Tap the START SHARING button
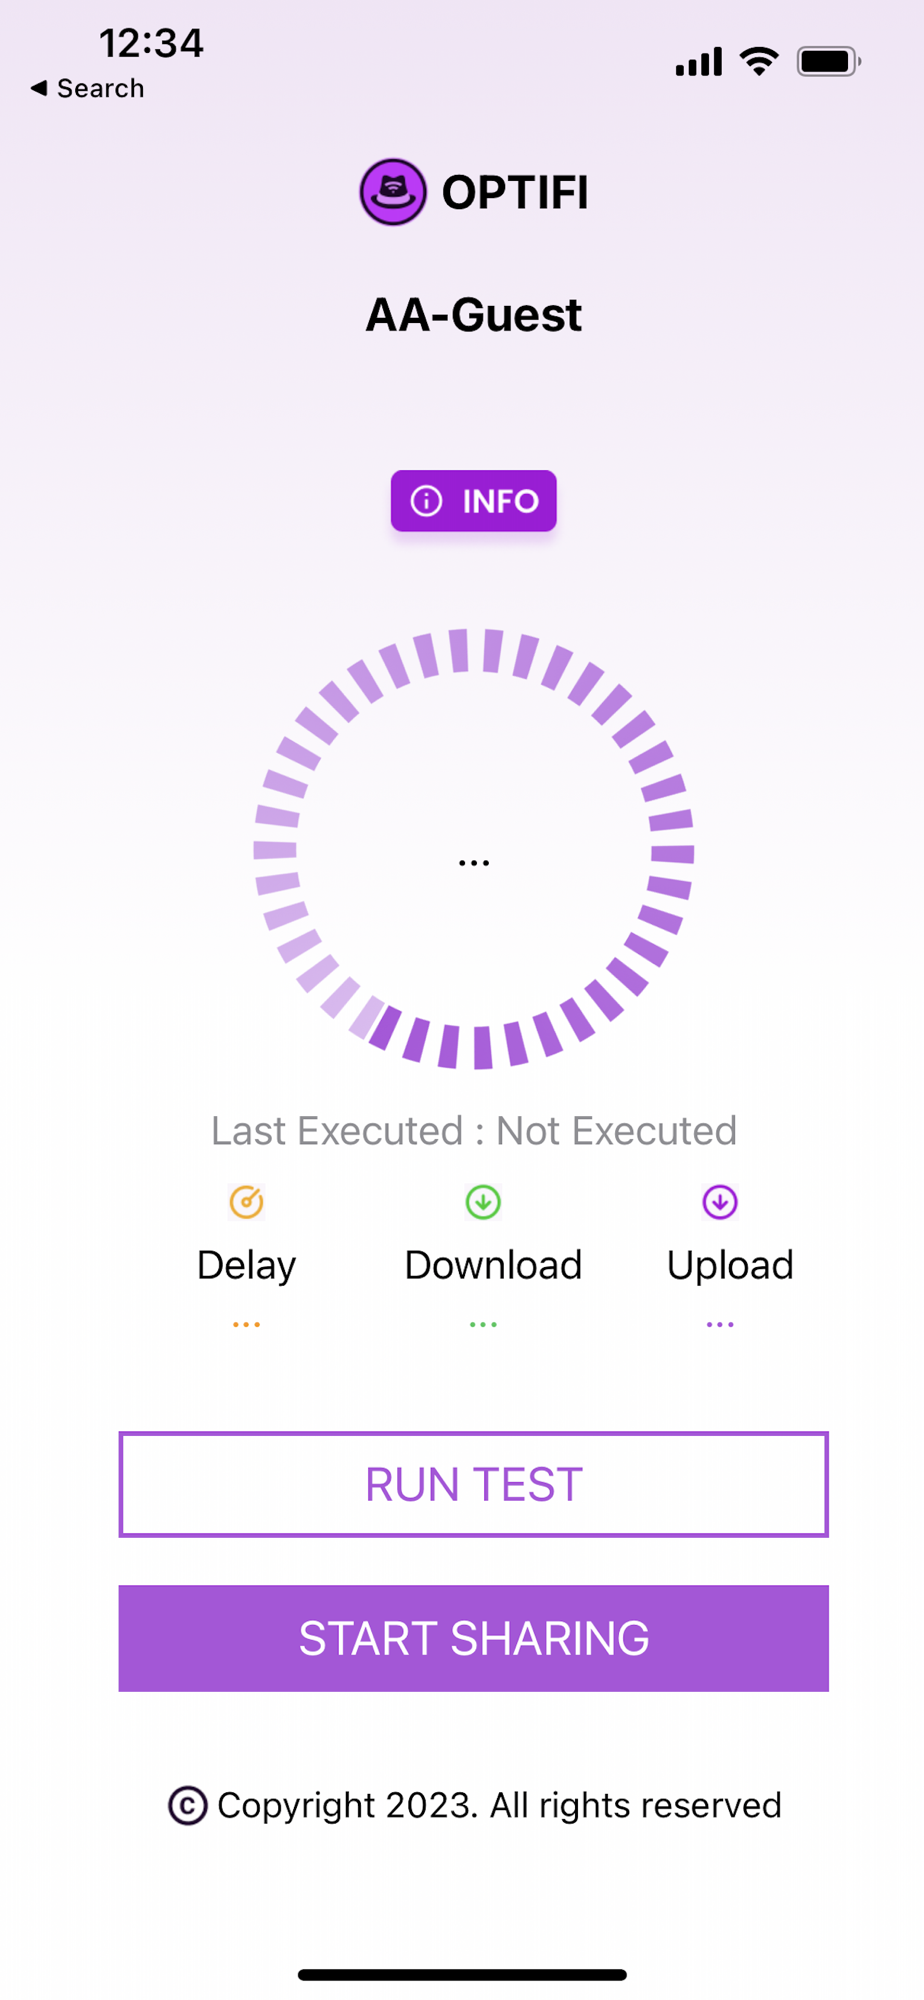The height and width of the screenshot is (2000, 924). [x=473, y=1638]
